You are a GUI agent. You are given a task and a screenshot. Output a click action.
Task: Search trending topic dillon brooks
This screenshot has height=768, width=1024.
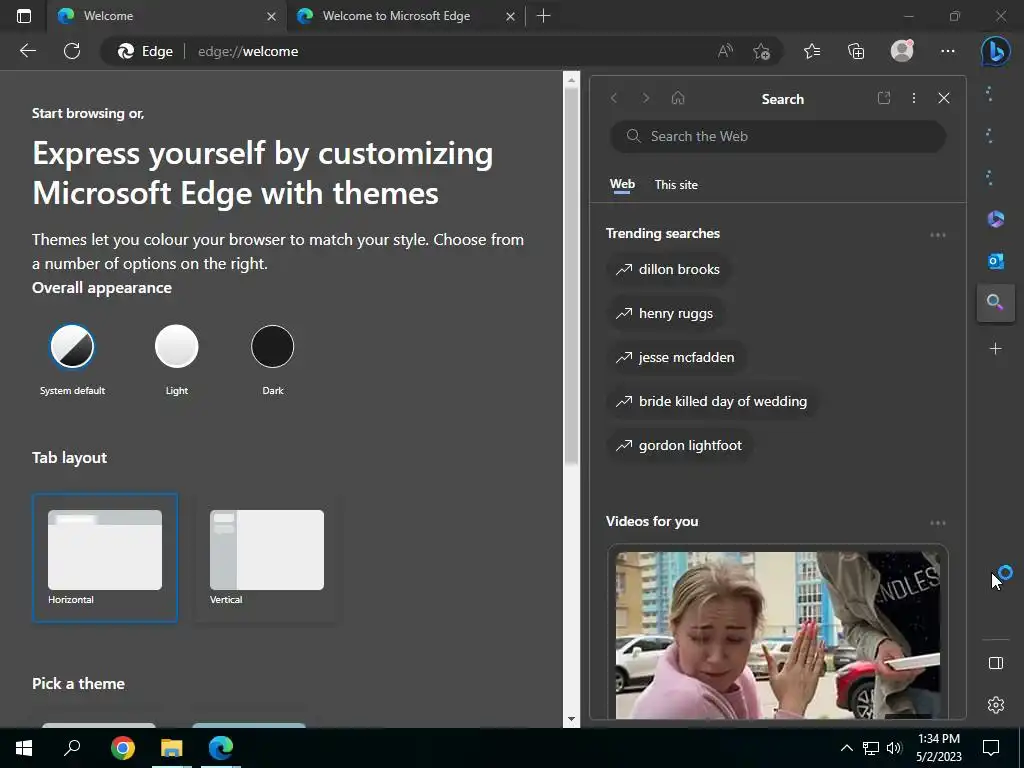point(667,270)
